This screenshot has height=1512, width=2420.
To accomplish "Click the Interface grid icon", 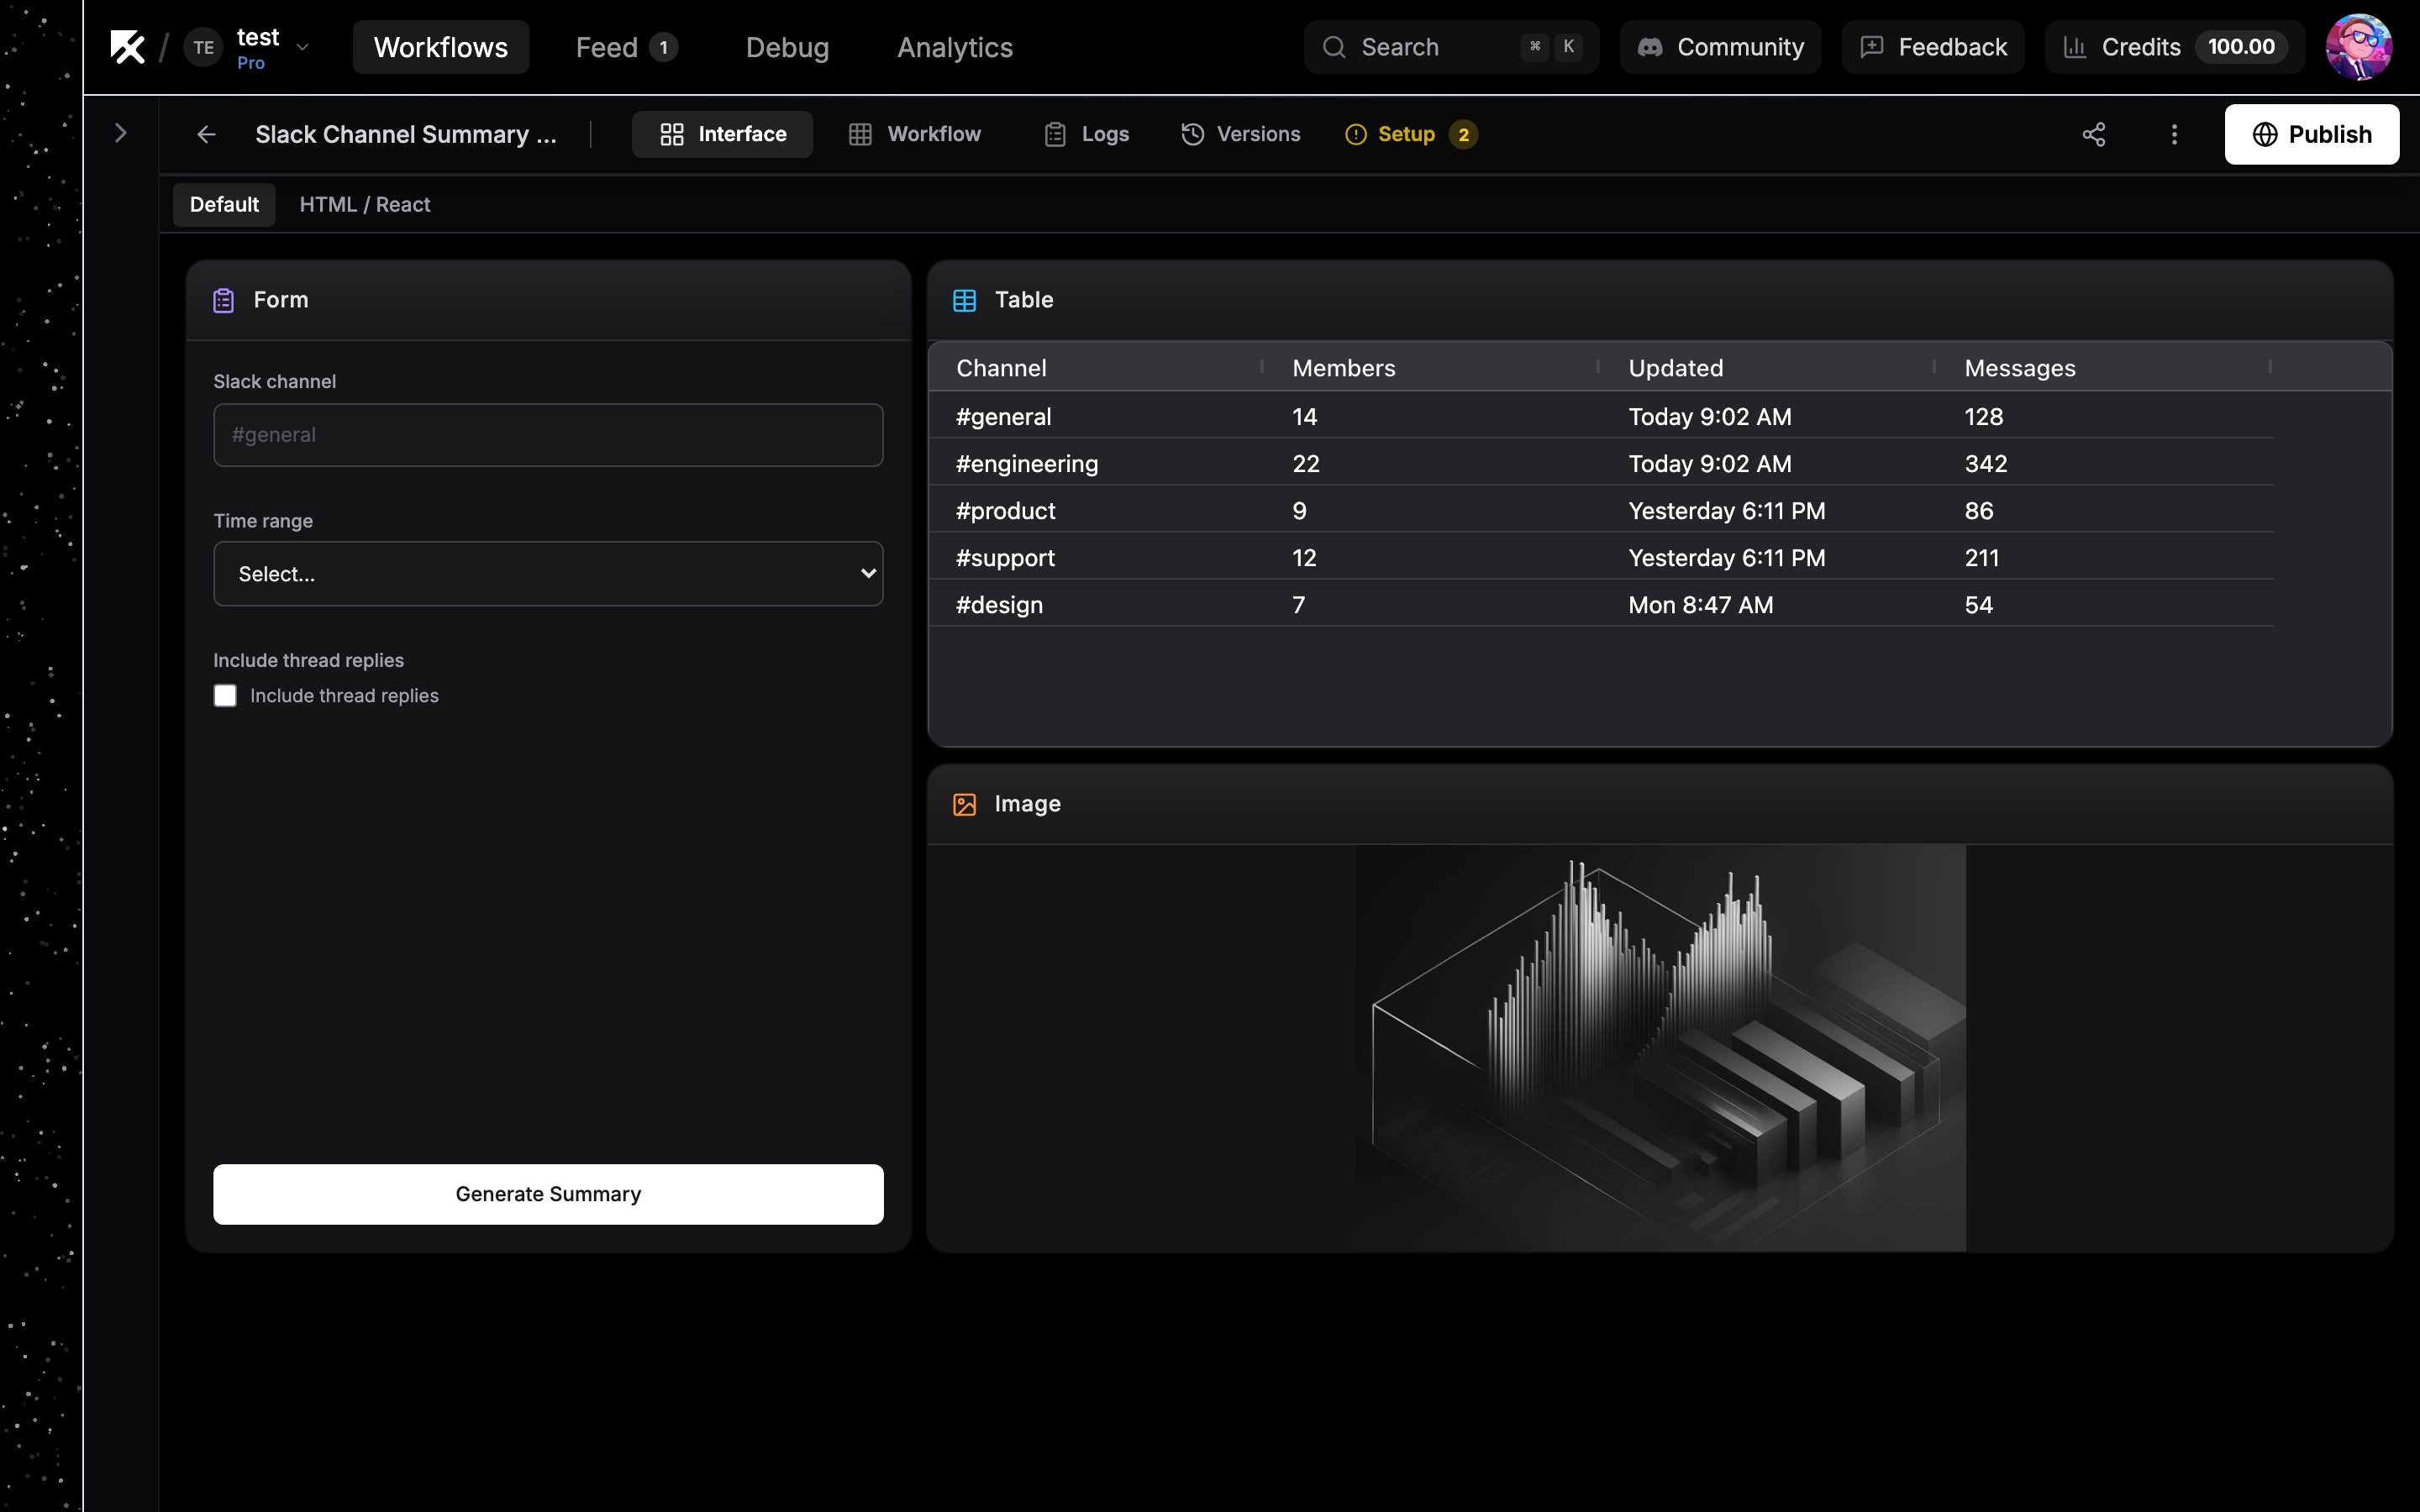I will click(x=671, y=134).
